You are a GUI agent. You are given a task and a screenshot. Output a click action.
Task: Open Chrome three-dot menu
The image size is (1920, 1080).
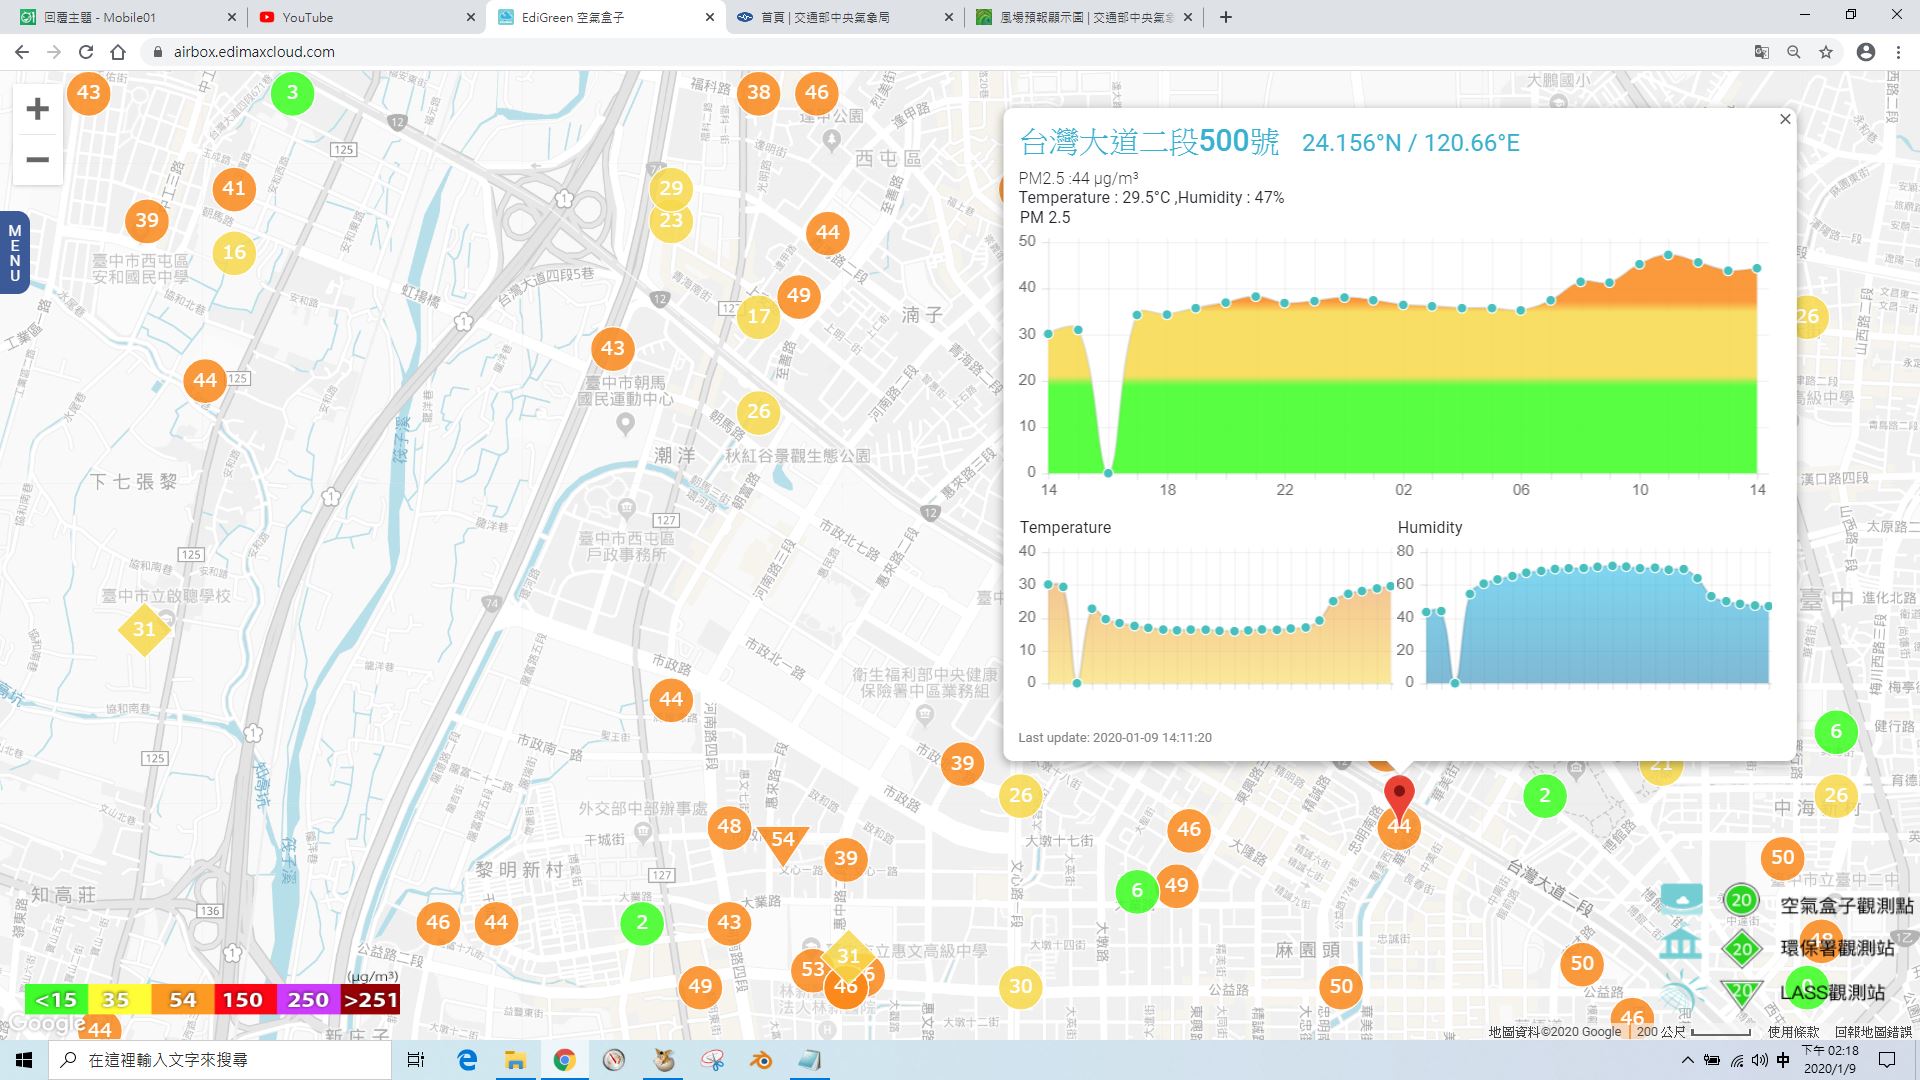(x=1898, y=52)
